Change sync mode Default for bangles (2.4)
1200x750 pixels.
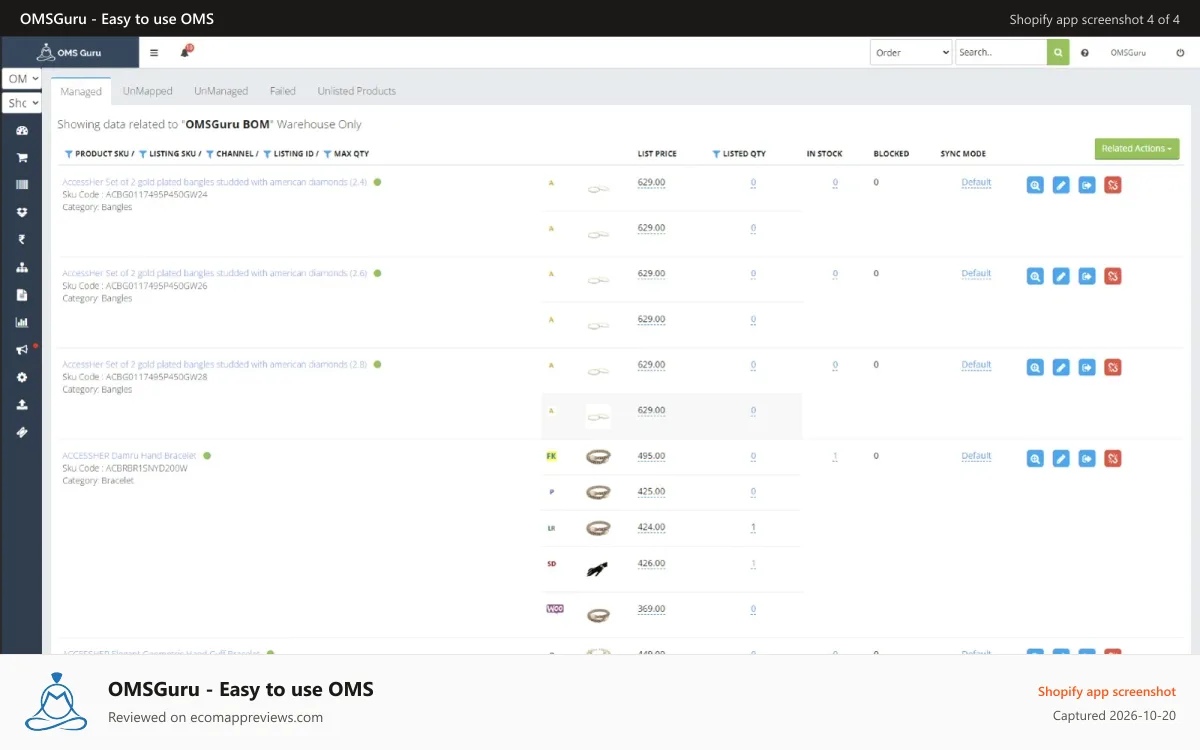976,182
